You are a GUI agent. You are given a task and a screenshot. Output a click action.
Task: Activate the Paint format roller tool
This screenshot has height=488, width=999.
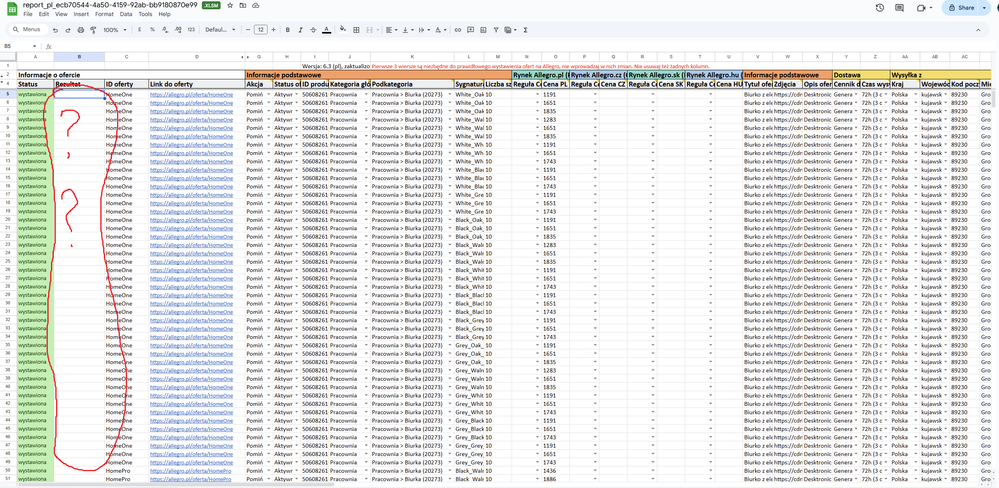click(93, 30)
